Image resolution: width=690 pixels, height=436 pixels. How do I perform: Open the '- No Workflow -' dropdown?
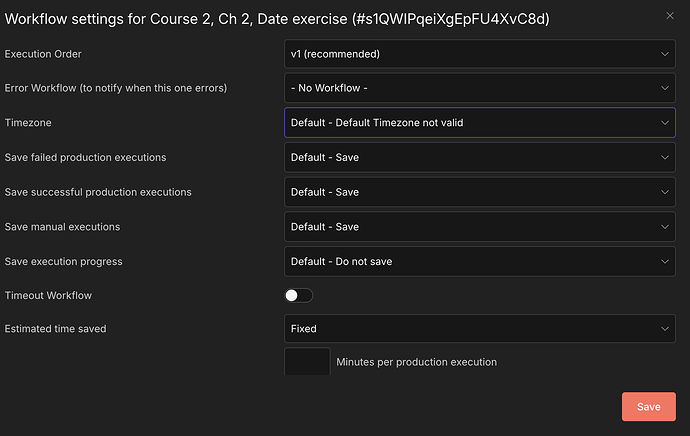470,88
